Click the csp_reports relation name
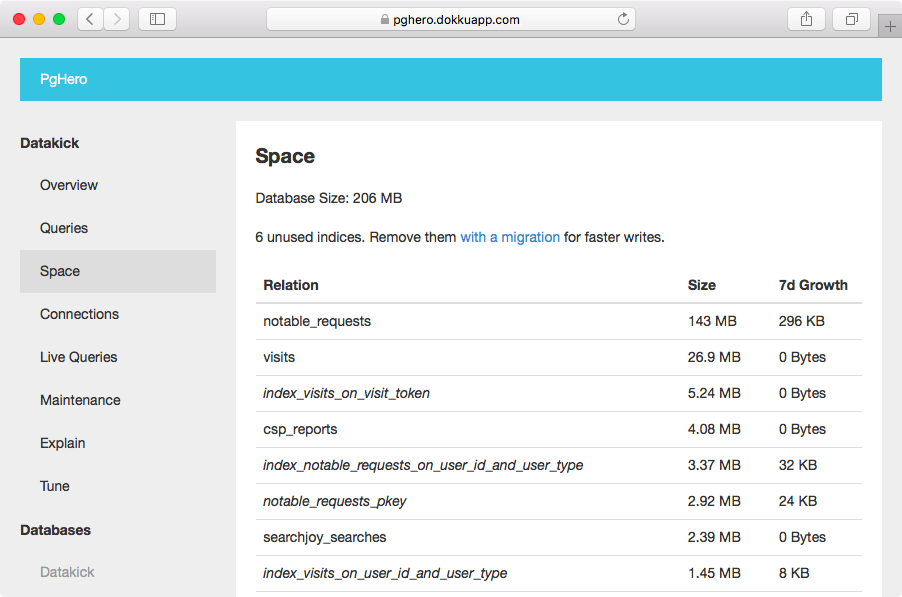 click(x=300, y=430)
